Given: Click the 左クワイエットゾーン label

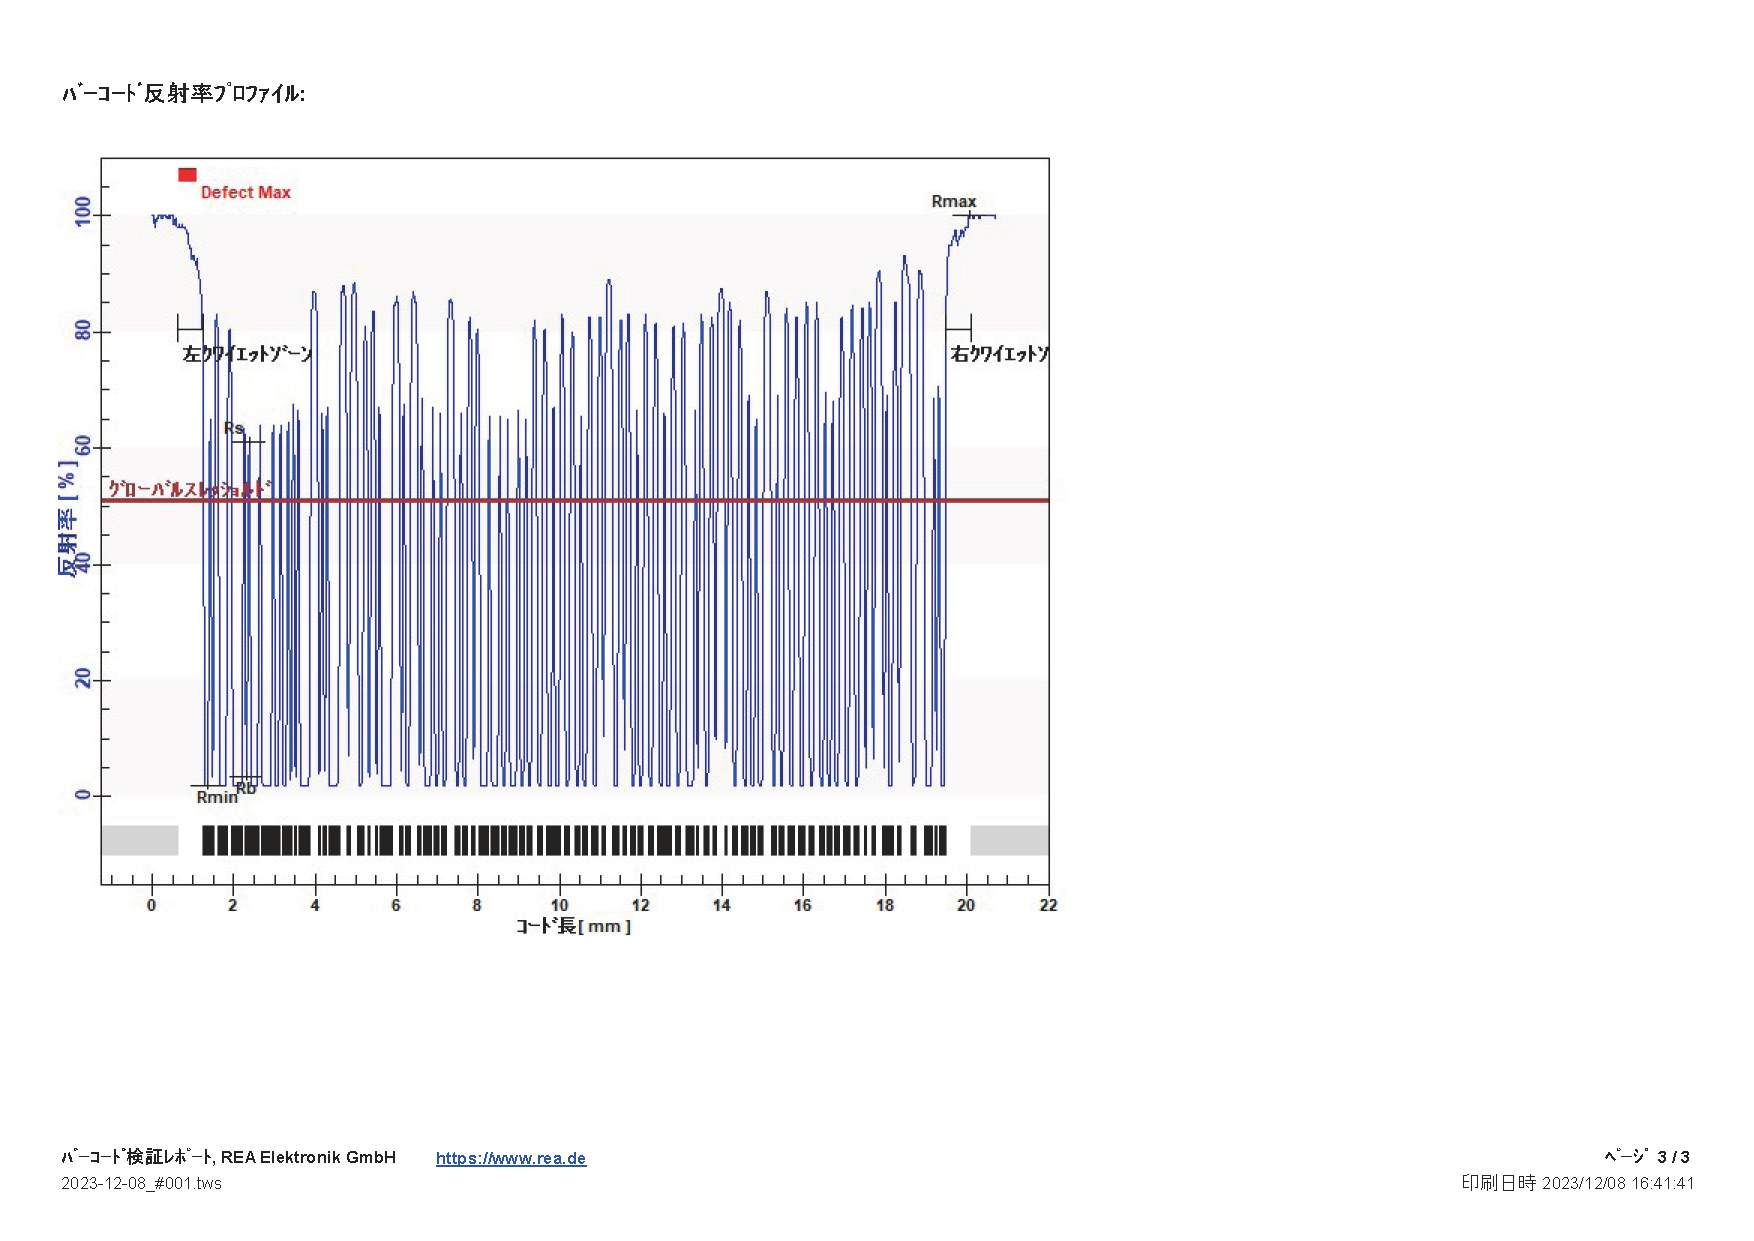Looking at the screenshot, I should click(247, 354).
